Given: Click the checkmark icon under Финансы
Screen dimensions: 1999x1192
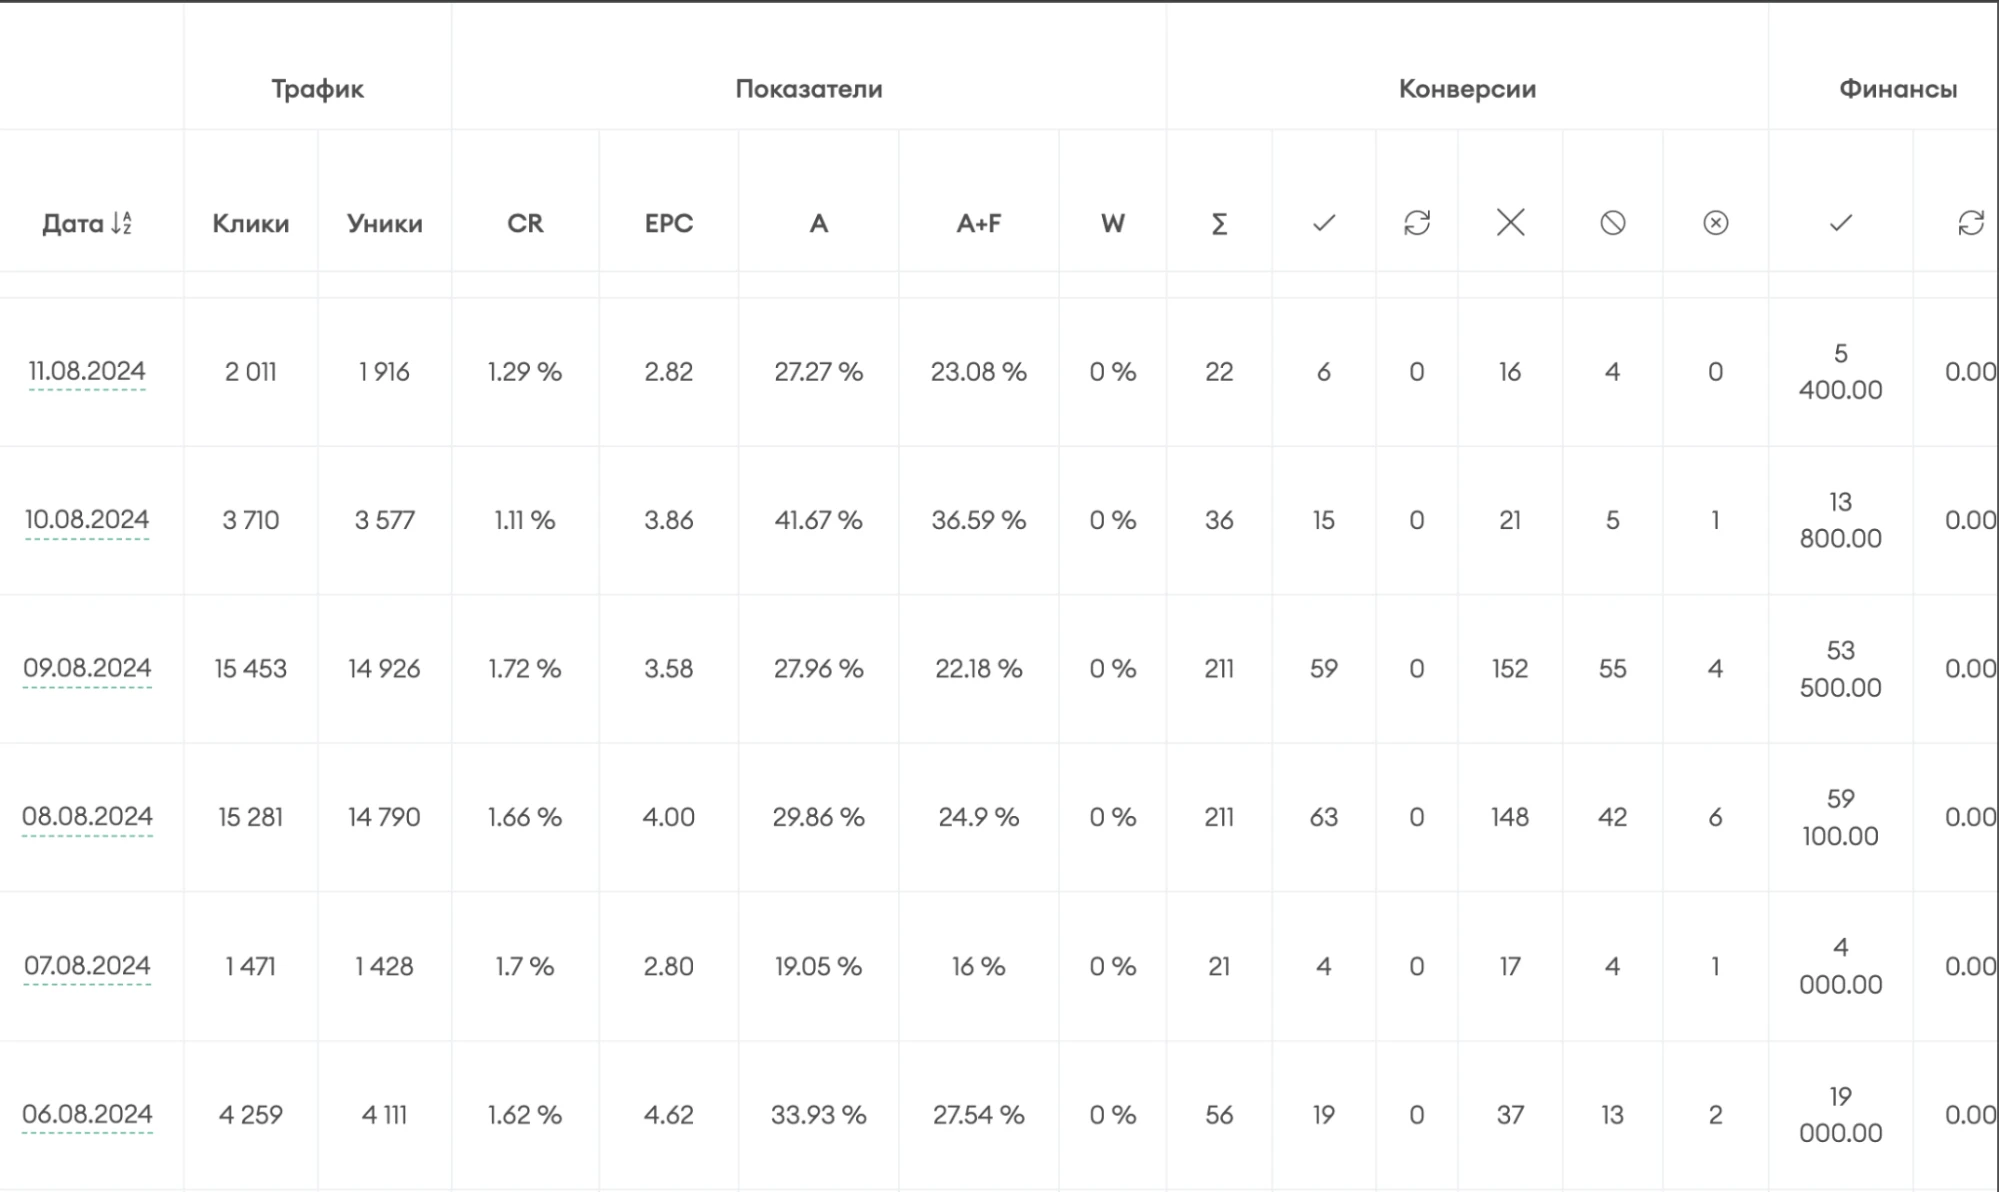Looking at the screenshot, I should (1841, 223).
